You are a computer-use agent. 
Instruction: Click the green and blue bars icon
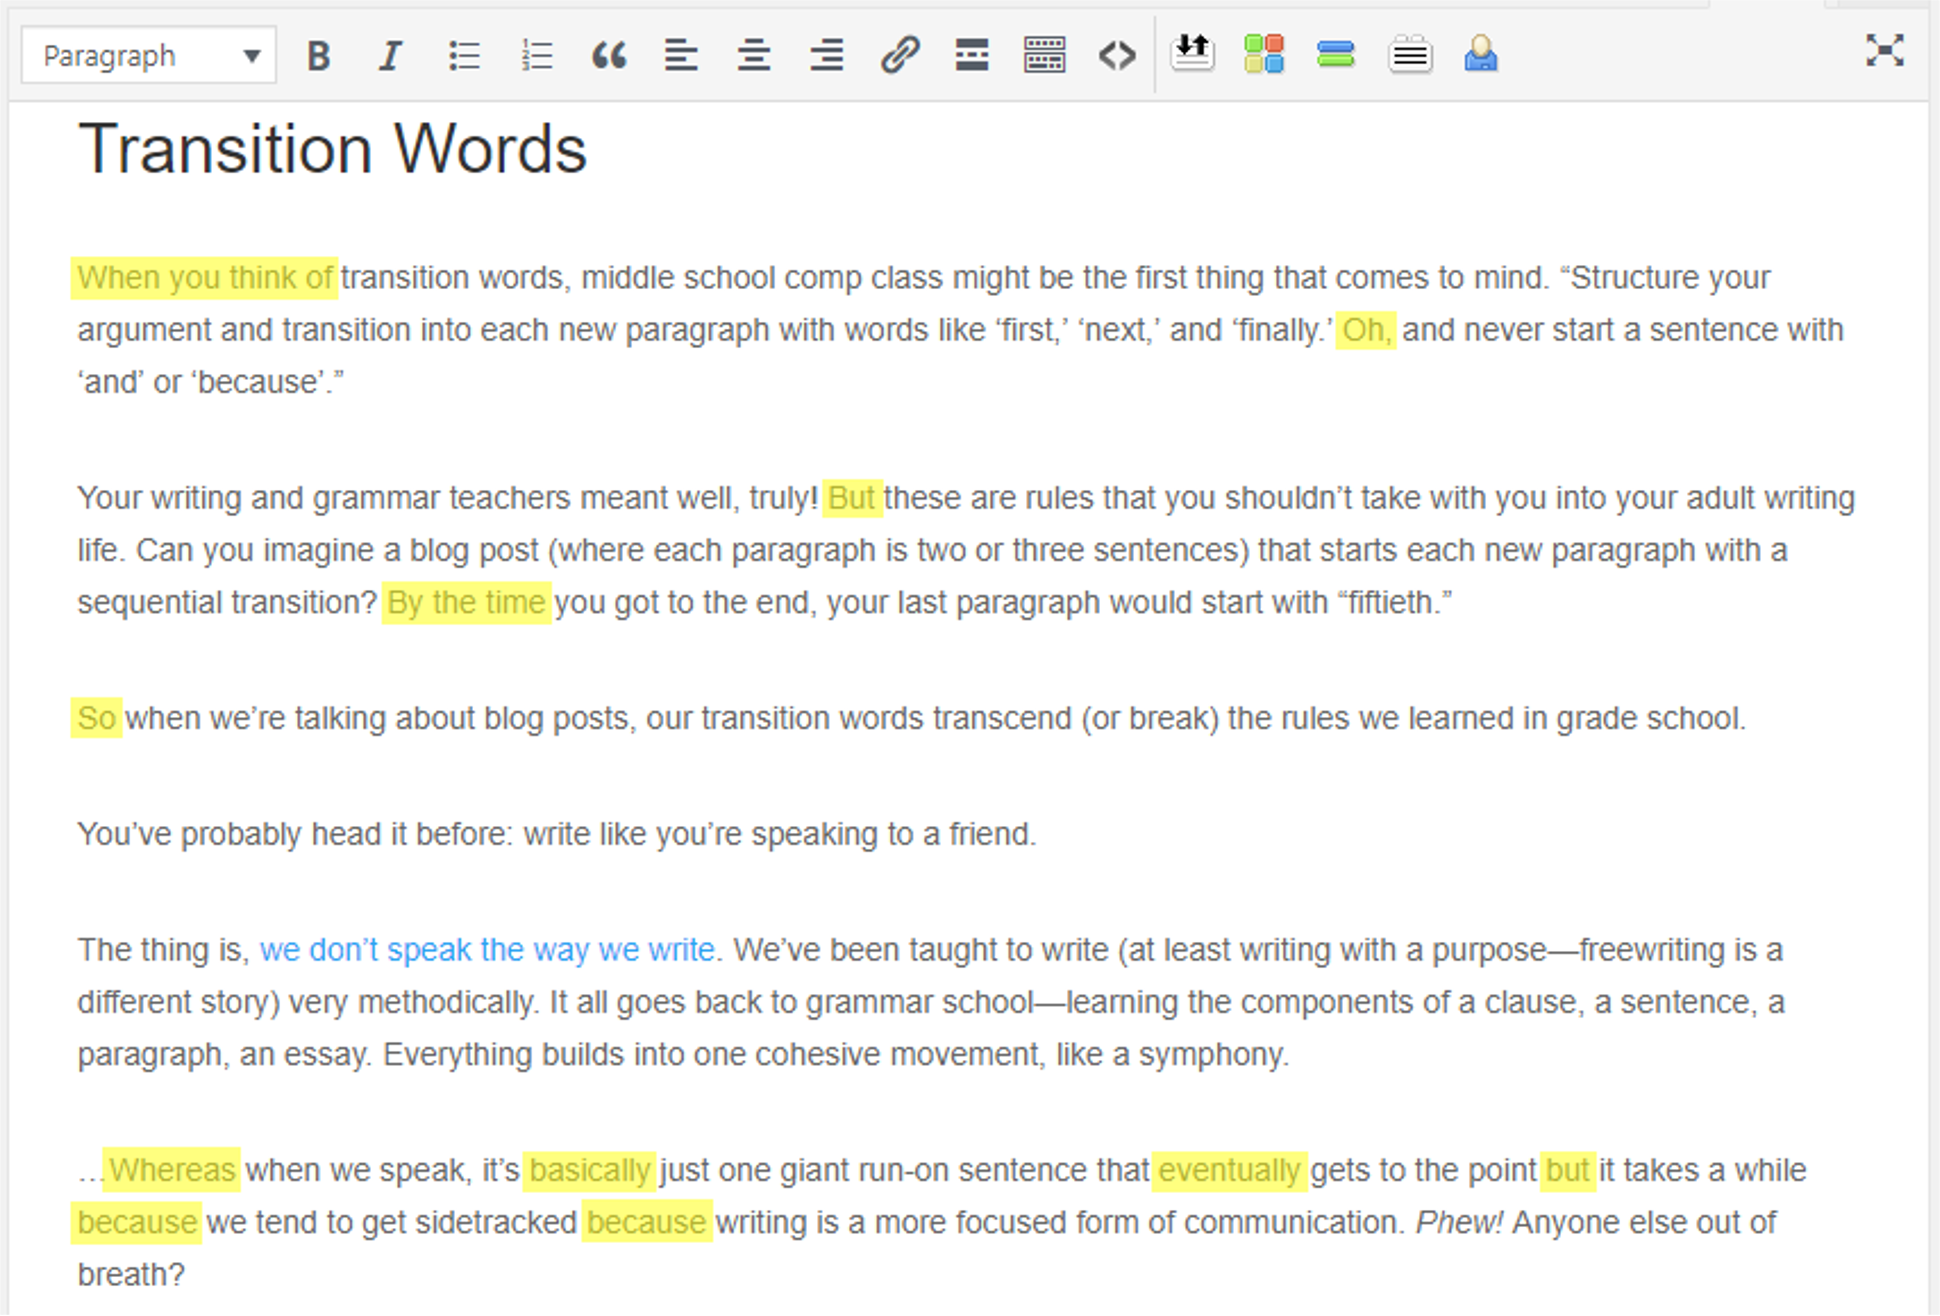1336,53
